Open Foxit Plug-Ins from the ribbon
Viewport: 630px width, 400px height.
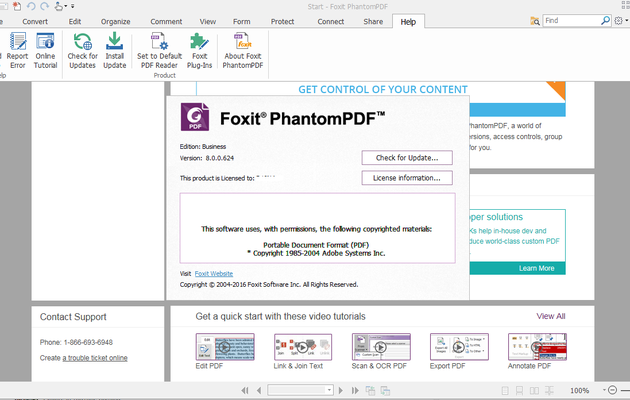click(x=200, y=50)
